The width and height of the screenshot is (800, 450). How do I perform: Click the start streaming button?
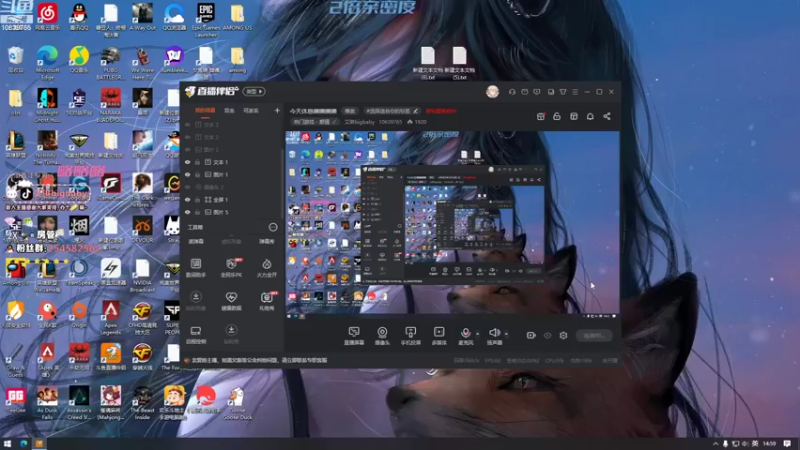coord(594,336)
